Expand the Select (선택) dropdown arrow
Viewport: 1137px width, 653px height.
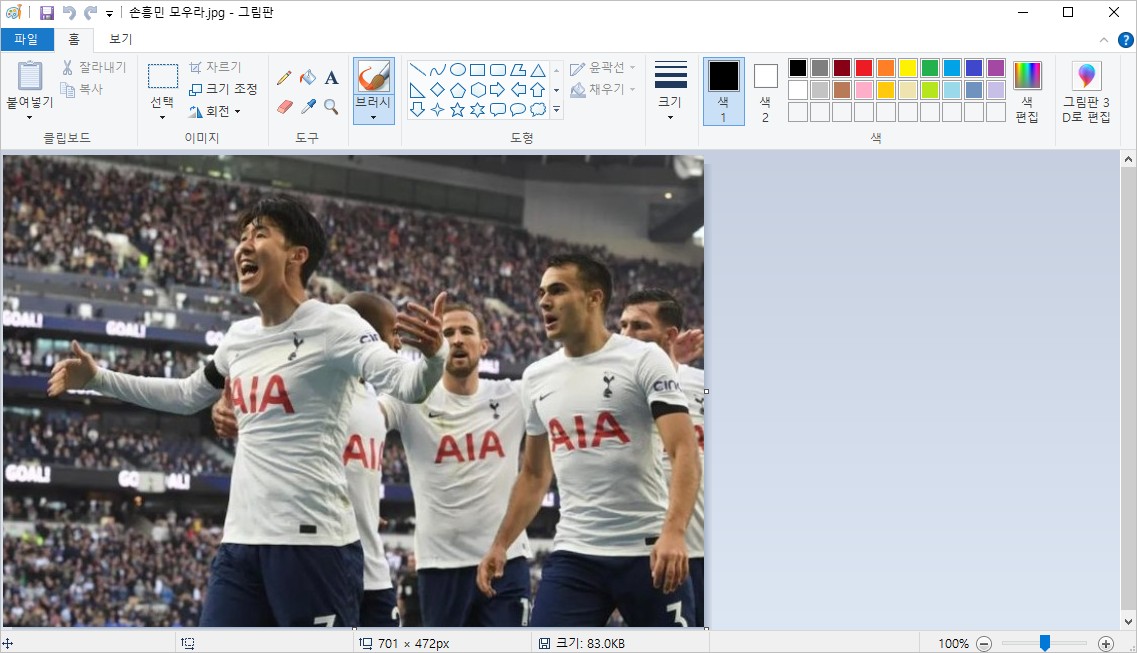162,117
